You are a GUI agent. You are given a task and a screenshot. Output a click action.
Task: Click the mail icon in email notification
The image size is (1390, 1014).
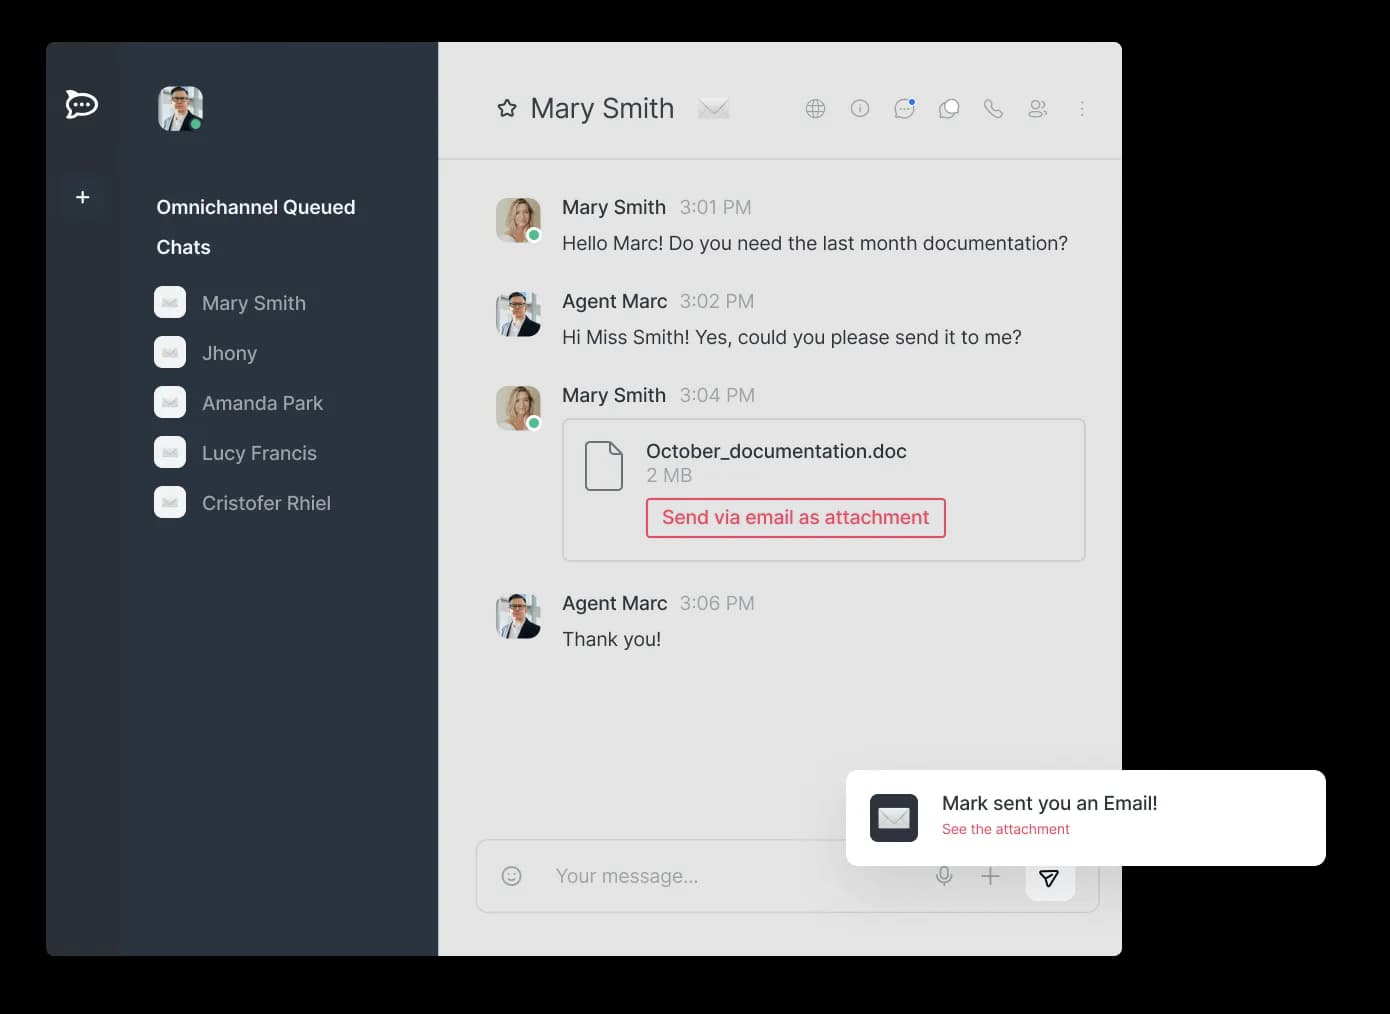pos(894,818)
